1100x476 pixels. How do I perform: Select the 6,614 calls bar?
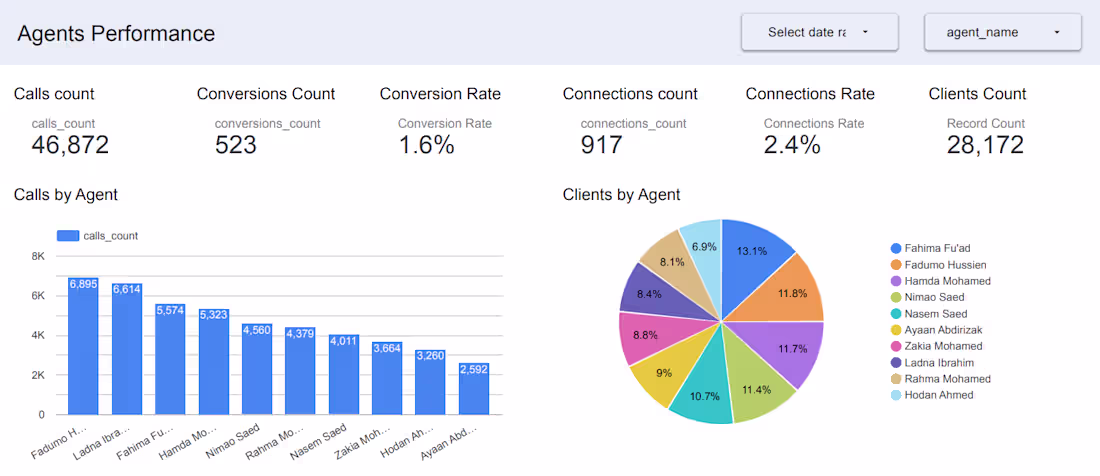tap(127, 349)
